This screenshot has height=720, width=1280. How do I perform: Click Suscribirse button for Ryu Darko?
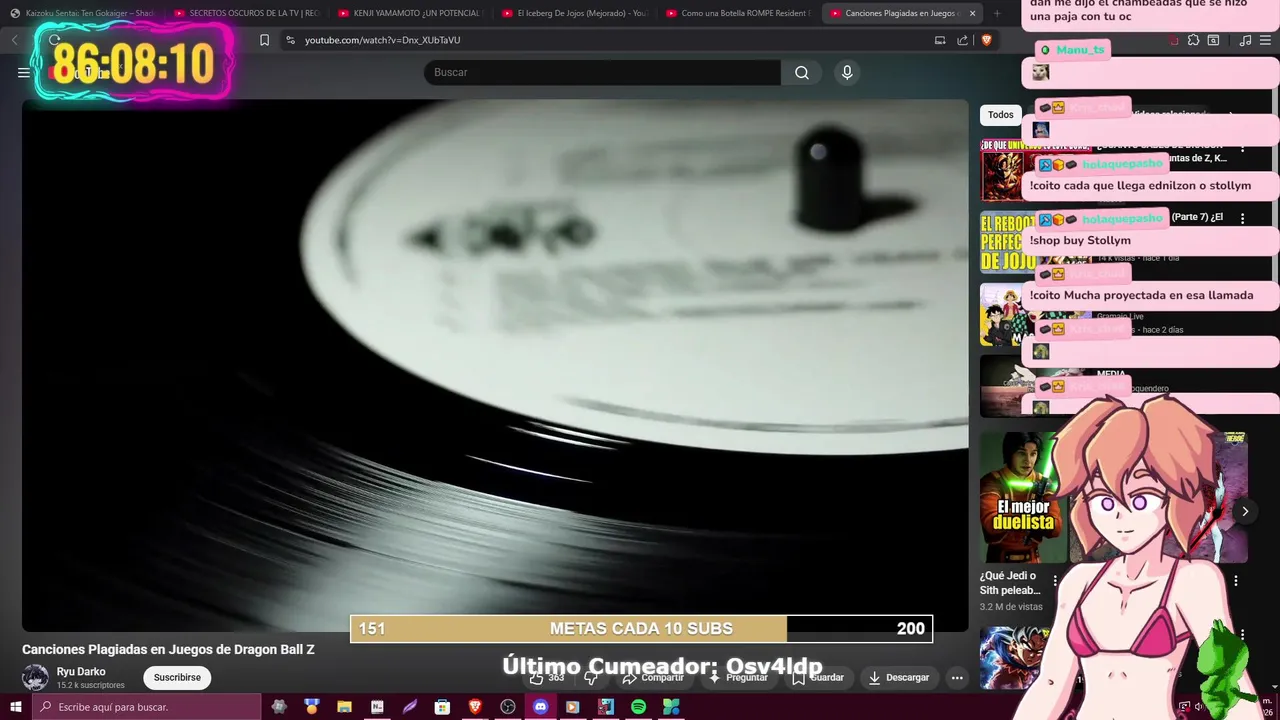pos(177,677)
